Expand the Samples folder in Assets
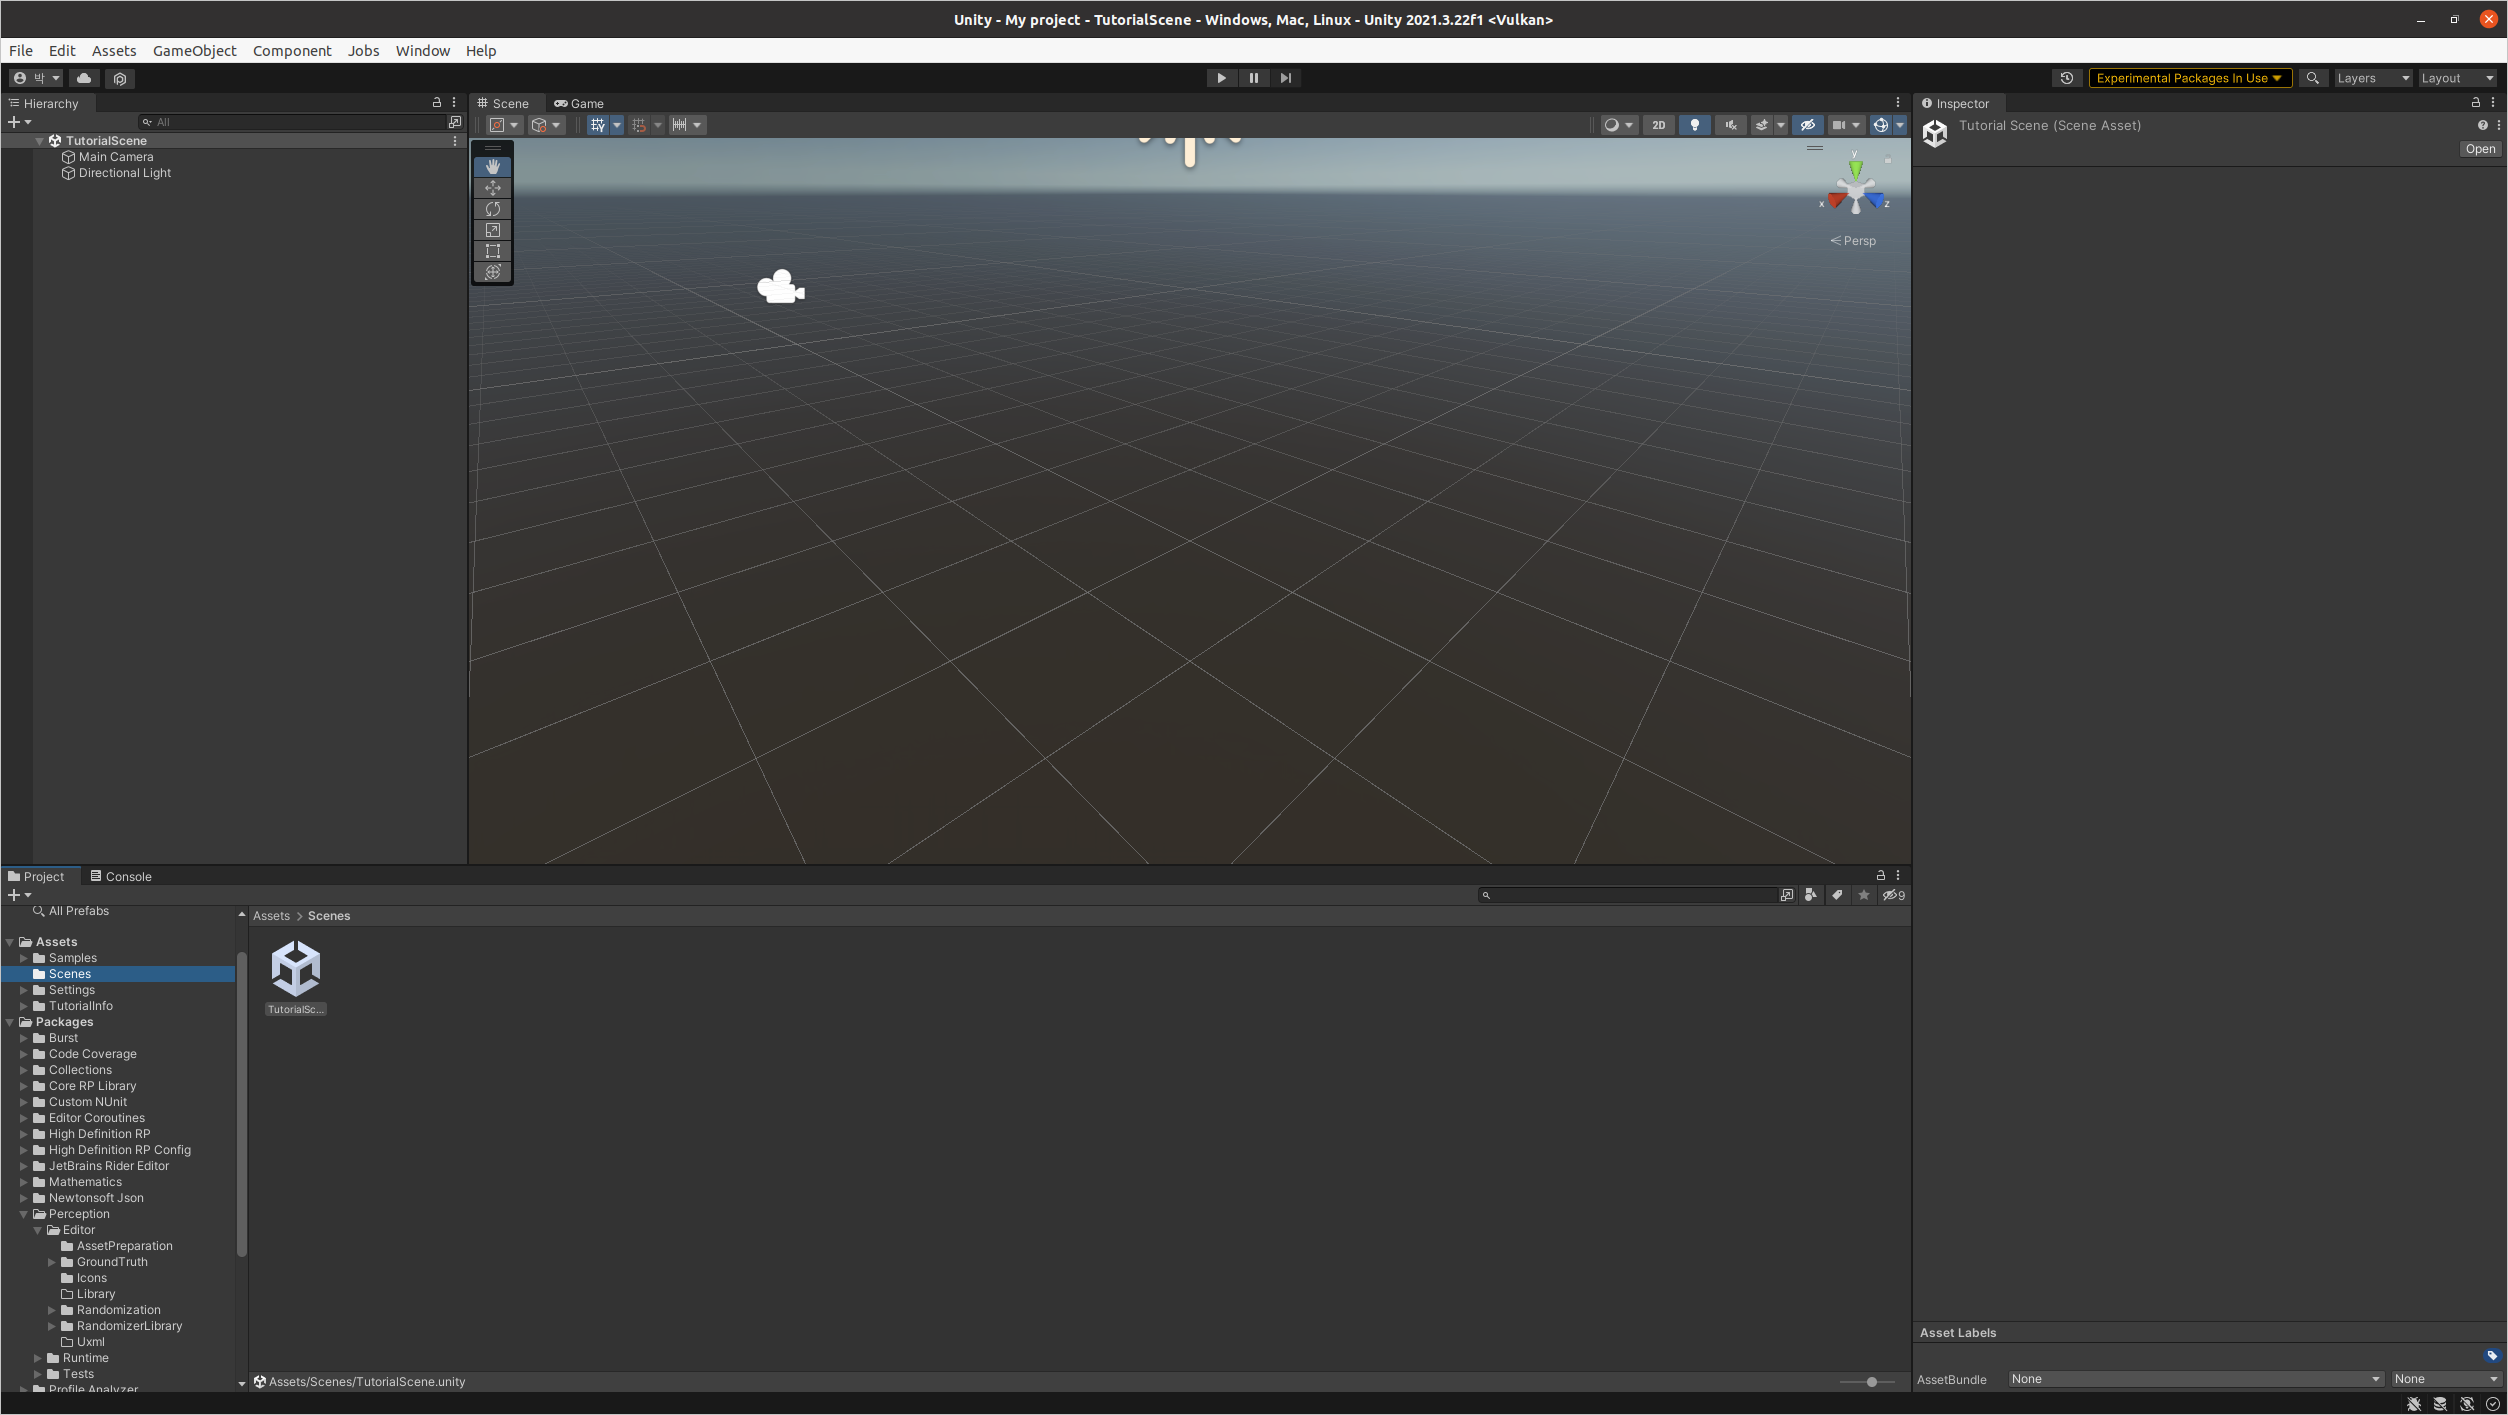 coord(24,958)
